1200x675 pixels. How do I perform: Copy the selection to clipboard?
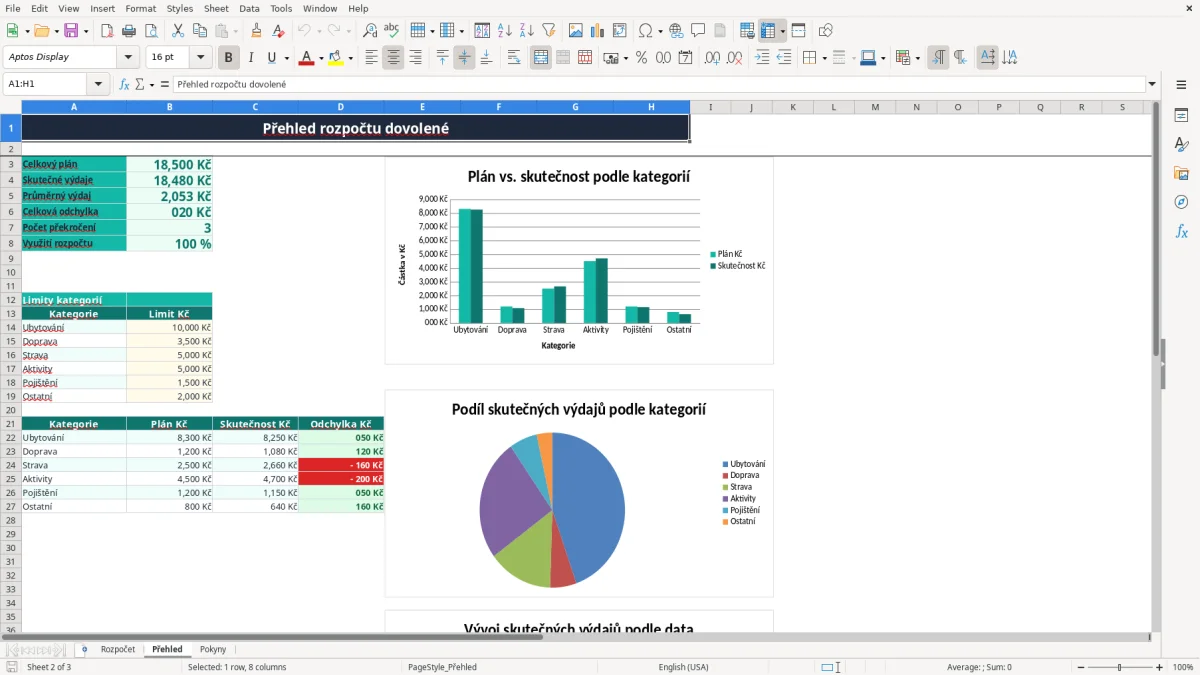(199, 31)
